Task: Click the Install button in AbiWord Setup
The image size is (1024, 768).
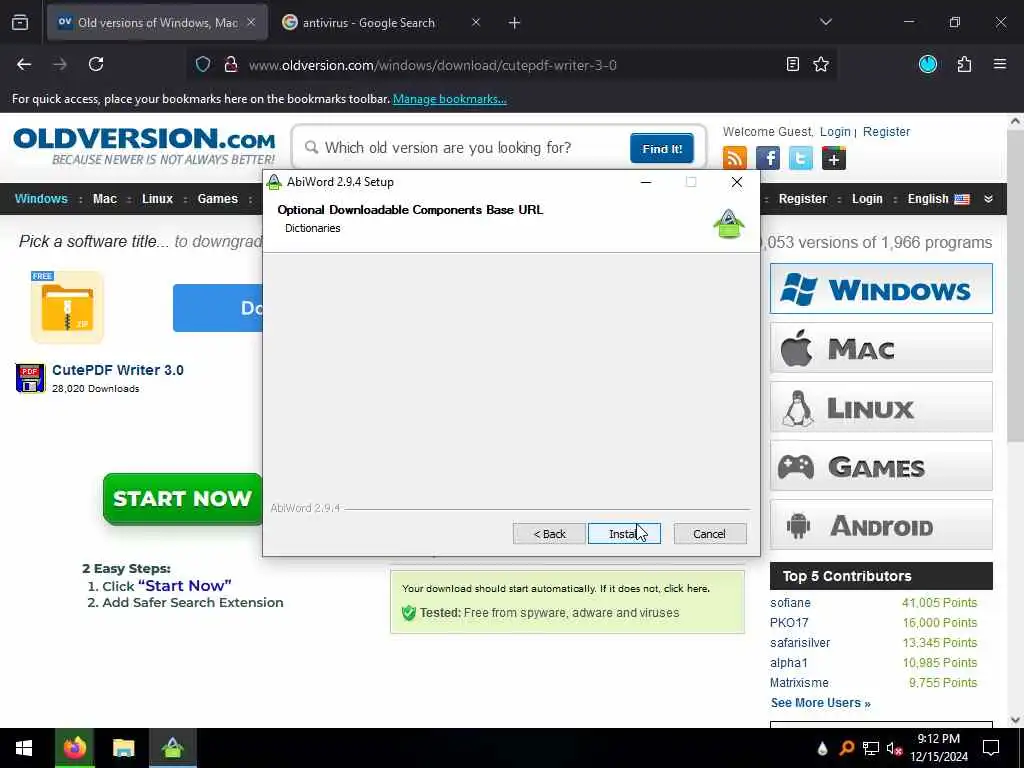Action: 624,534
